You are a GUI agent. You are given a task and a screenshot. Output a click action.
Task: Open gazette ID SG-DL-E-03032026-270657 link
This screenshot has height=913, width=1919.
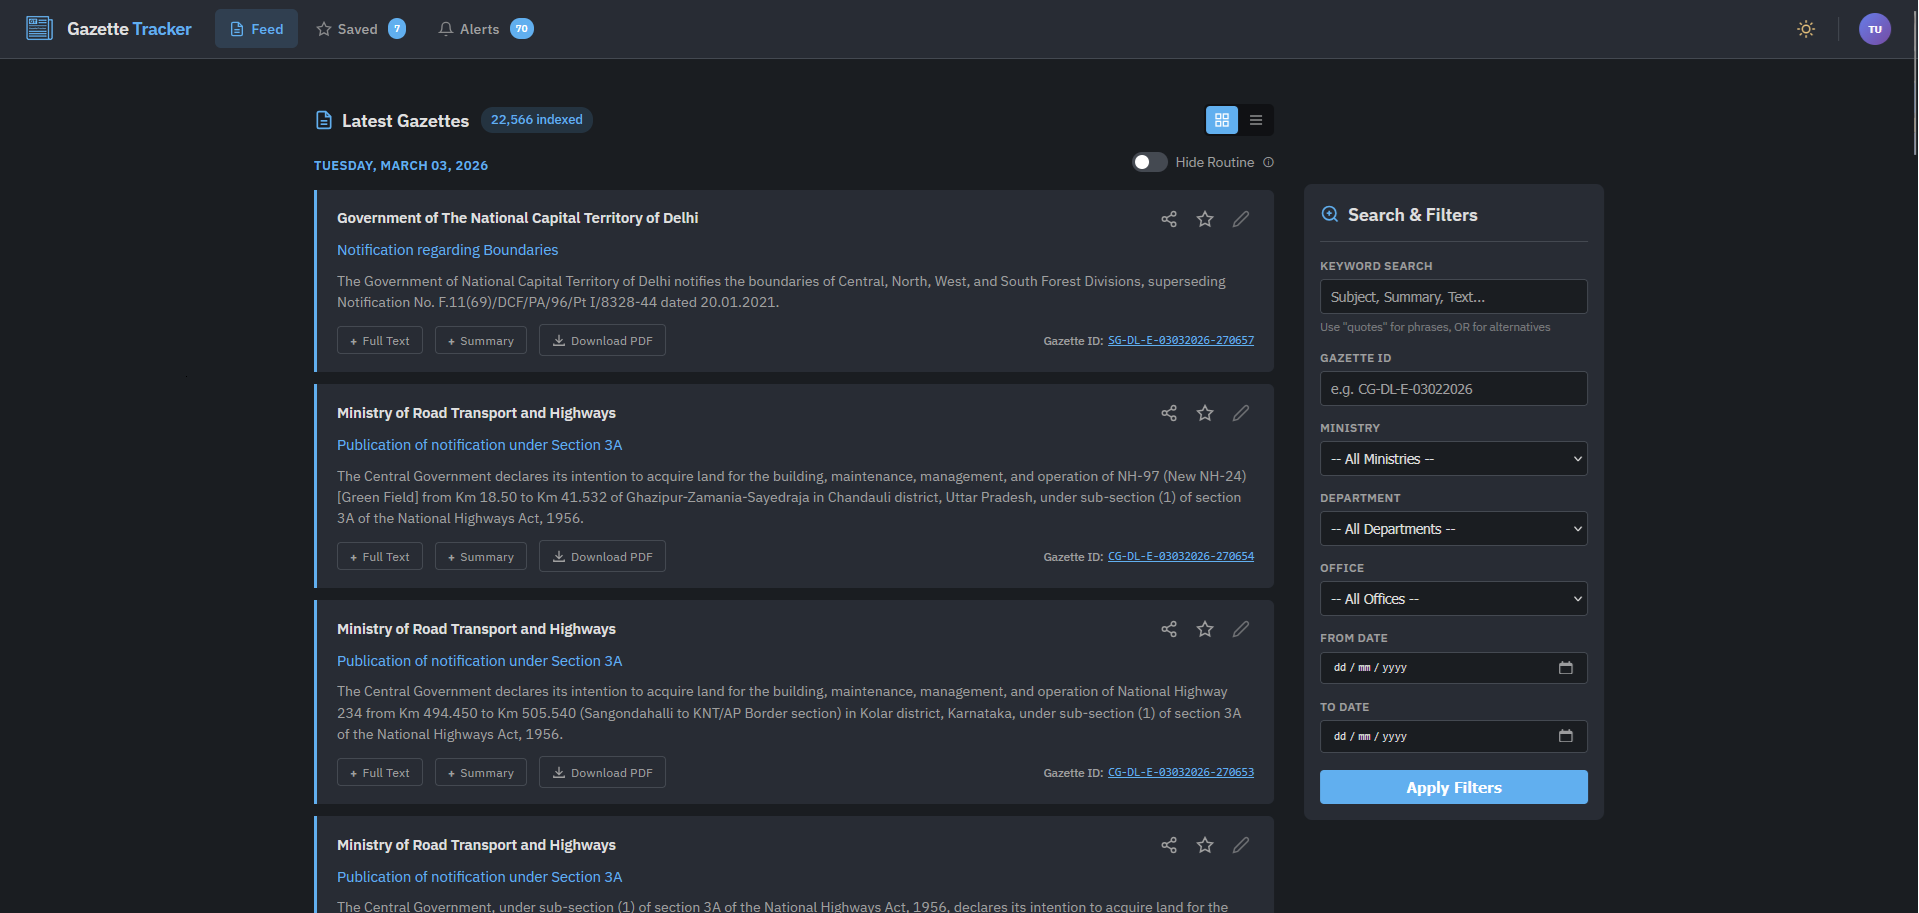1181,341
